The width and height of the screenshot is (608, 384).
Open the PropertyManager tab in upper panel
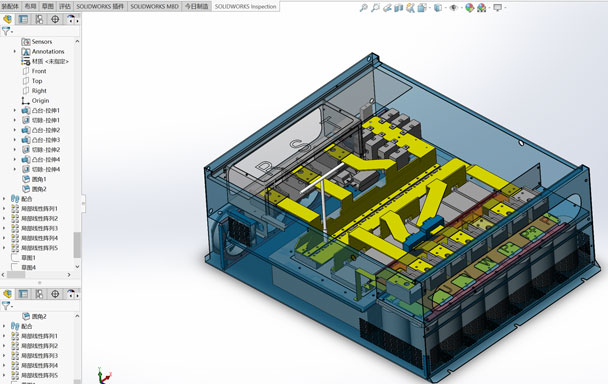tap(23, 19)
